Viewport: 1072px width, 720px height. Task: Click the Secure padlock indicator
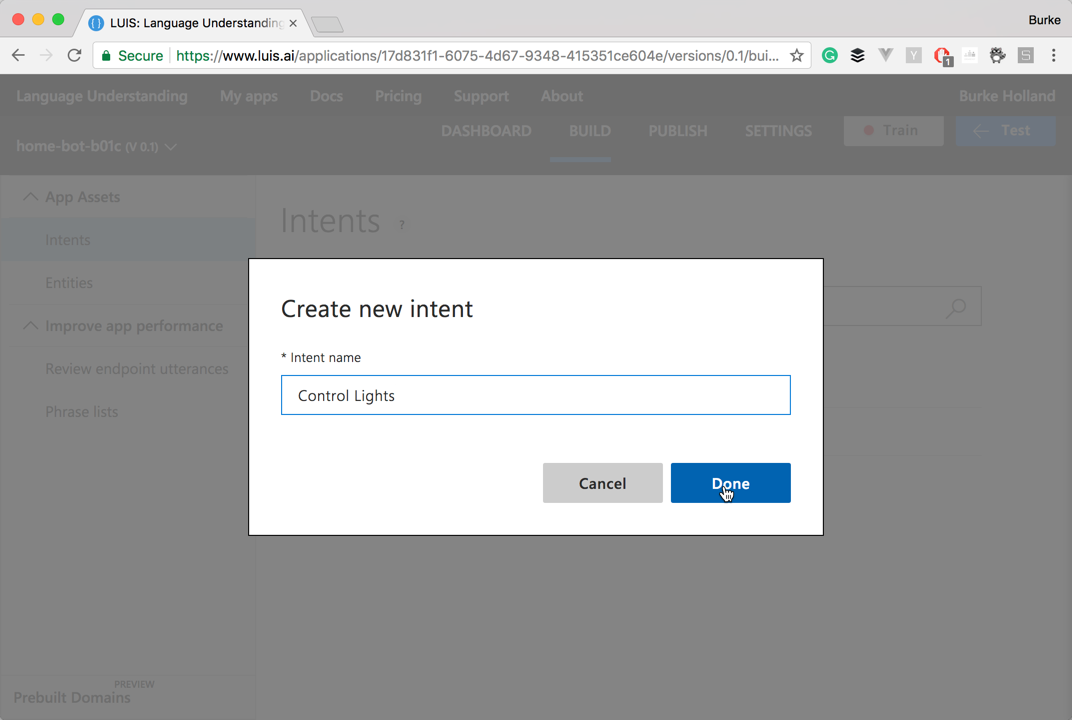[x=132, y=55]
